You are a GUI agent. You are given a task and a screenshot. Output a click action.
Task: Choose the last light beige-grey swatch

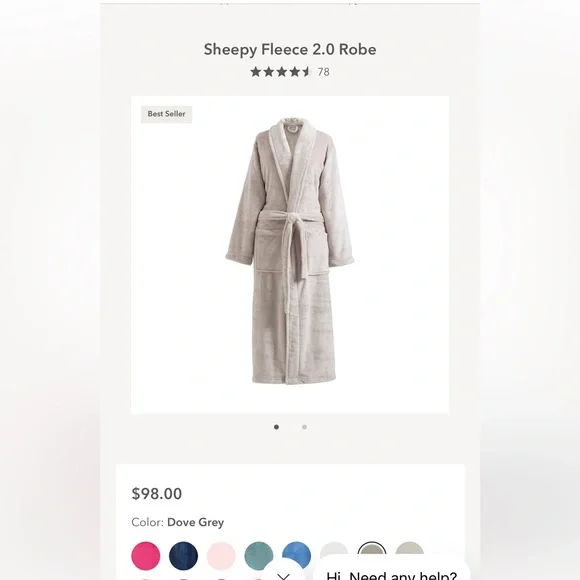tap(410, 550)
